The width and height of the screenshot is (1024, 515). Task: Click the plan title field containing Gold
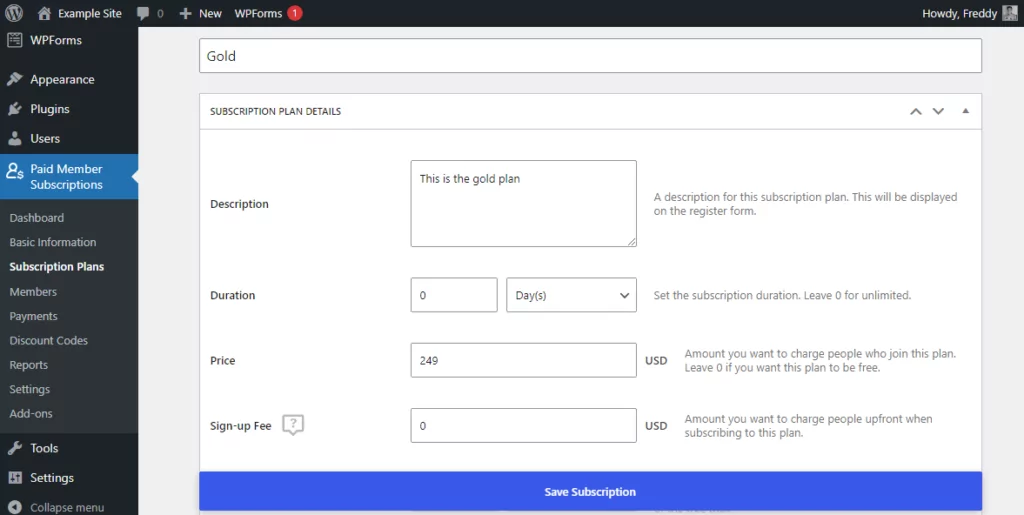pos(590,55)
